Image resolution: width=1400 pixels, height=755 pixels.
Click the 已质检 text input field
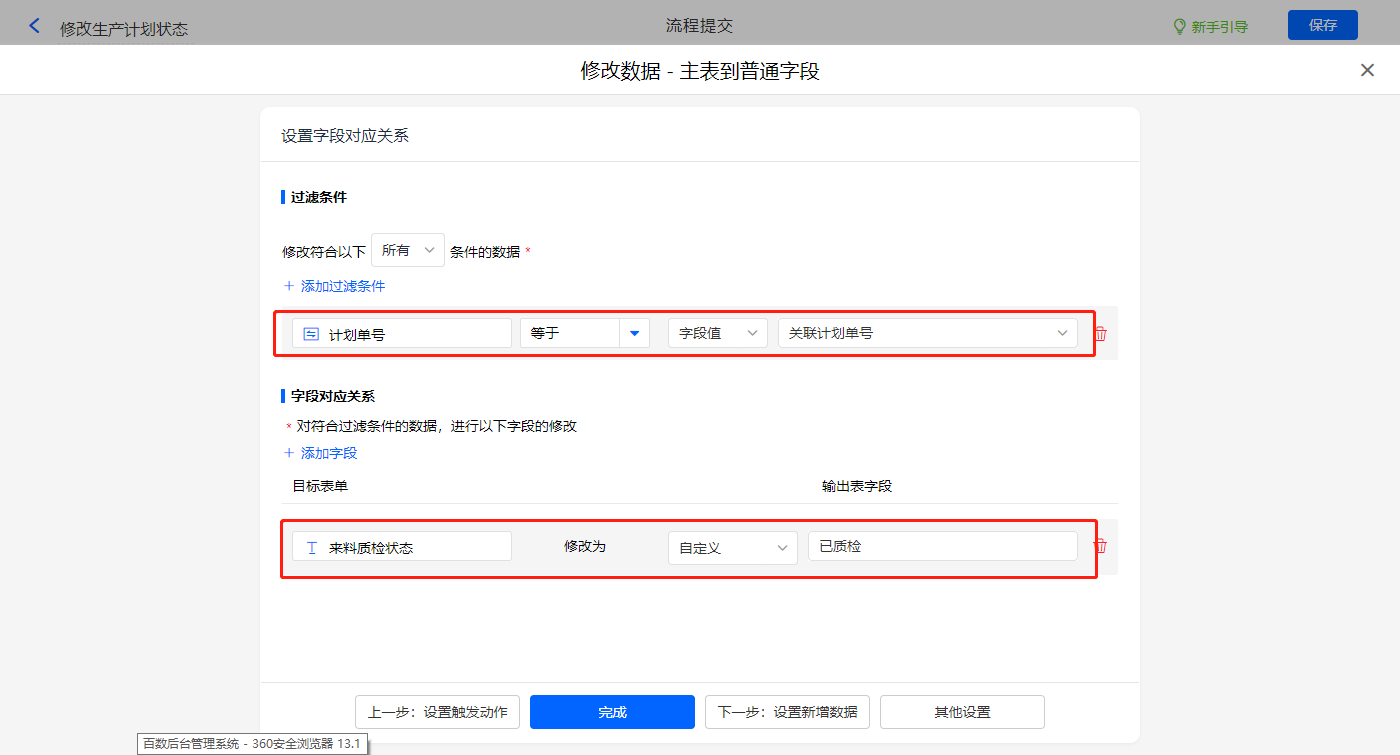pos(942,546)
